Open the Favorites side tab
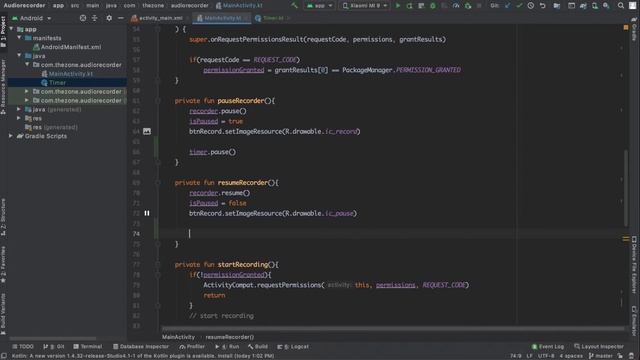The width and height of the screenshot is (640, 360). click(x=3, y=264)
